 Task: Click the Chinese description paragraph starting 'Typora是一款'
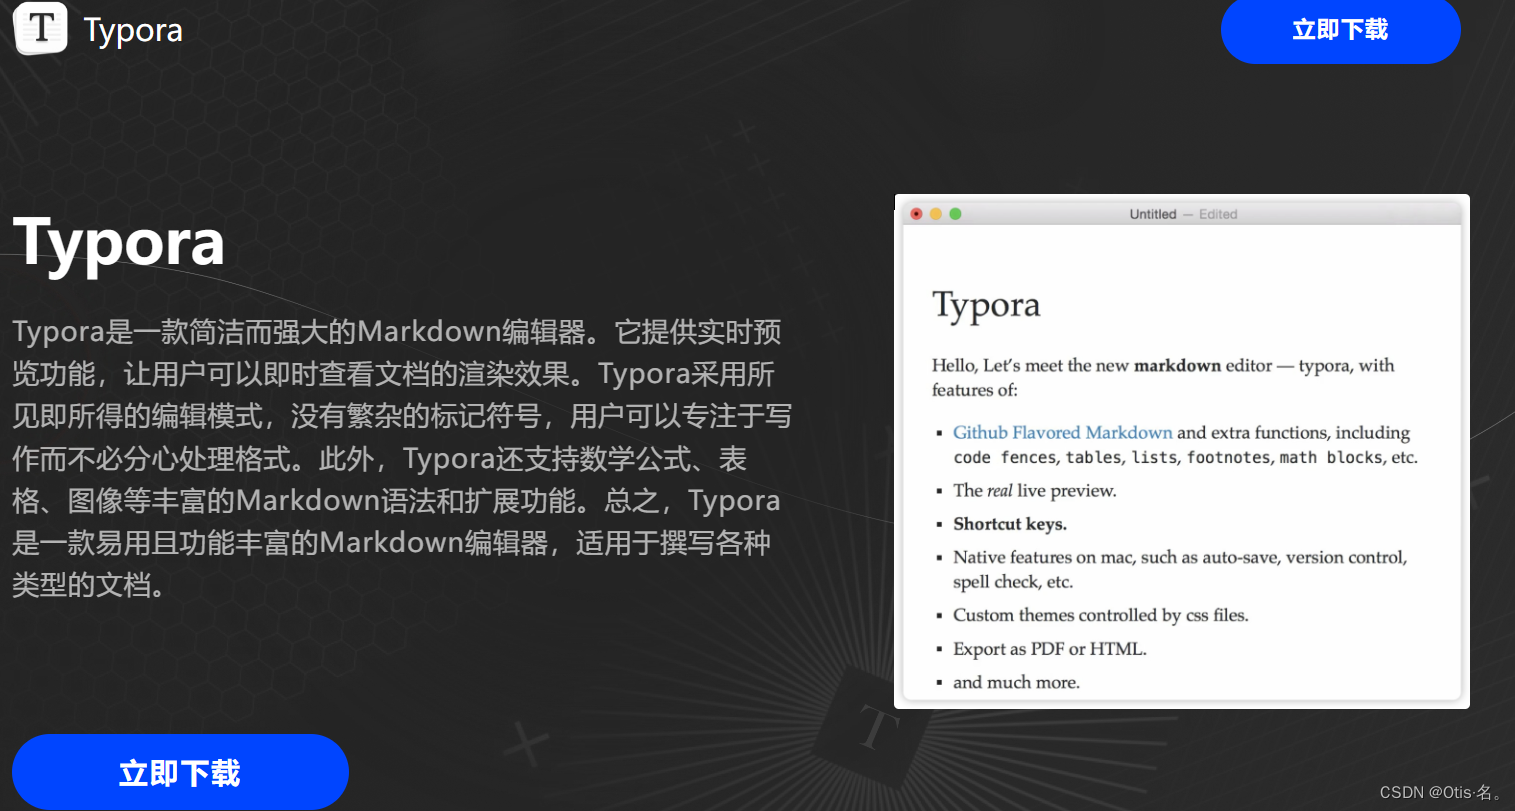402,458
